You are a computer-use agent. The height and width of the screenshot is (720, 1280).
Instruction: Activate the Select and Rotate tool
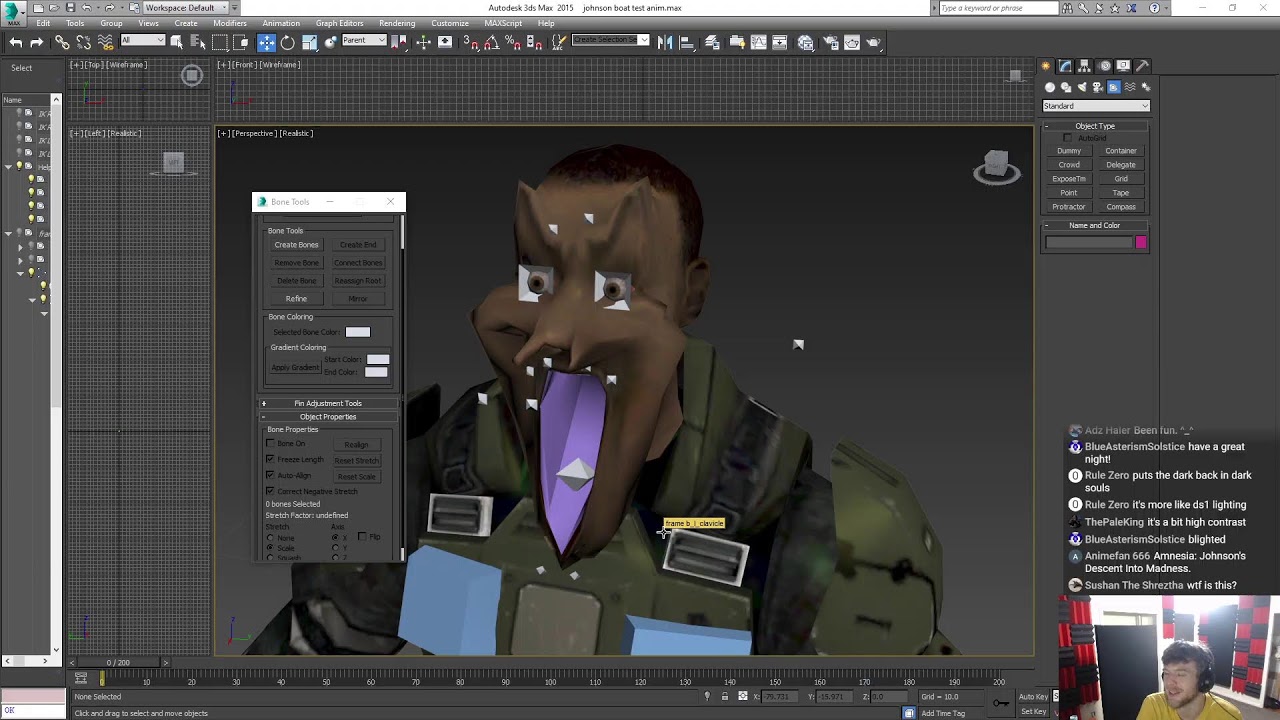[288, 42]
